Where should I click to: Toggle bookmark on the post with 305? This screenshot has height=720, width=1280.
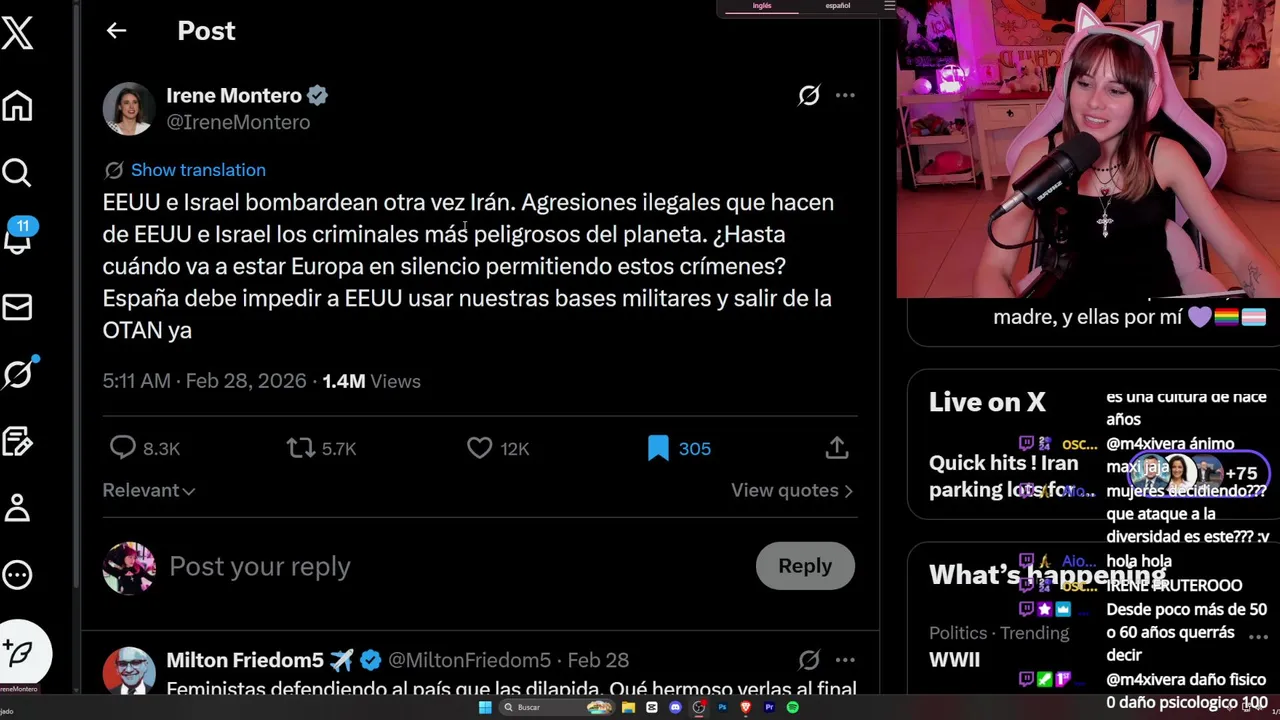(x=658, y=449)
